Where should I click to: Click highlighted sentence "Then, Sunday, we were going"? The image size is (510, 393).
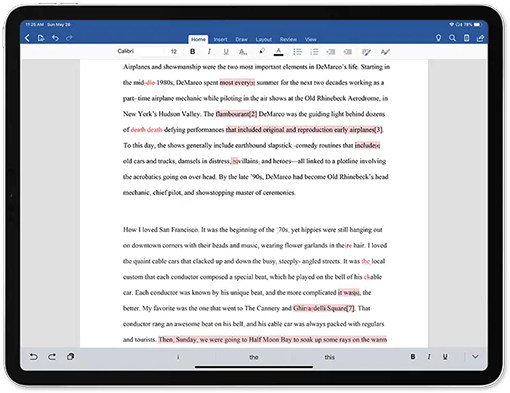pyautogui.click(x=202, y=340)
